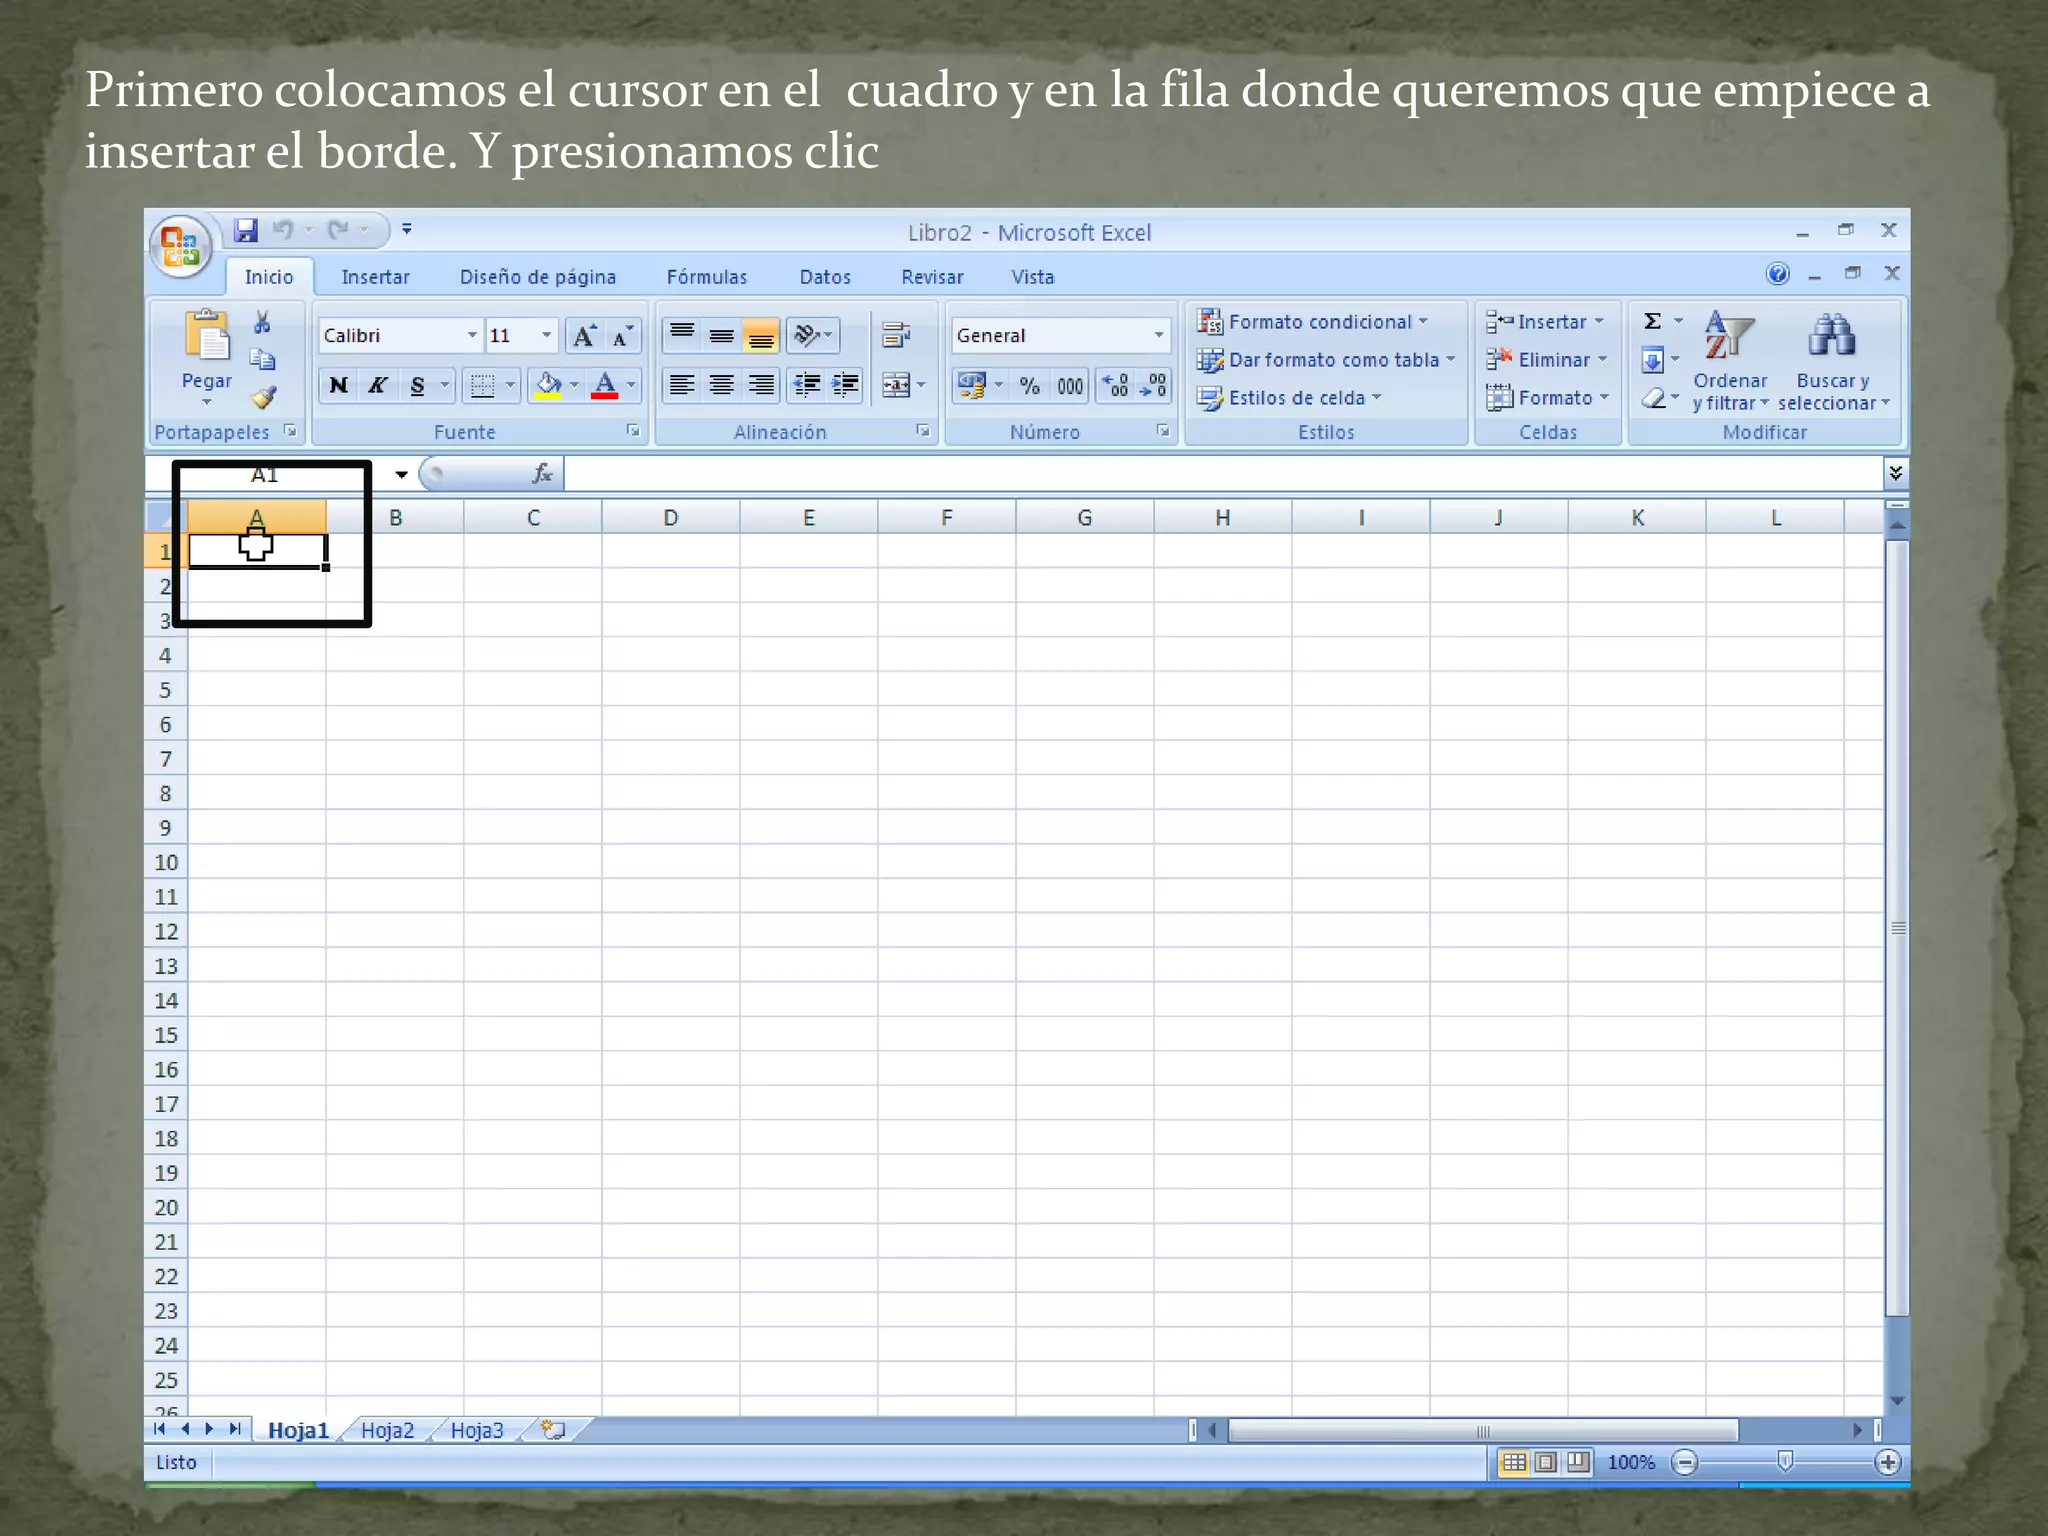Switch to sheet Hoja2
This screenshot has height=1536, width=2048.
(x=387, y=1431)
